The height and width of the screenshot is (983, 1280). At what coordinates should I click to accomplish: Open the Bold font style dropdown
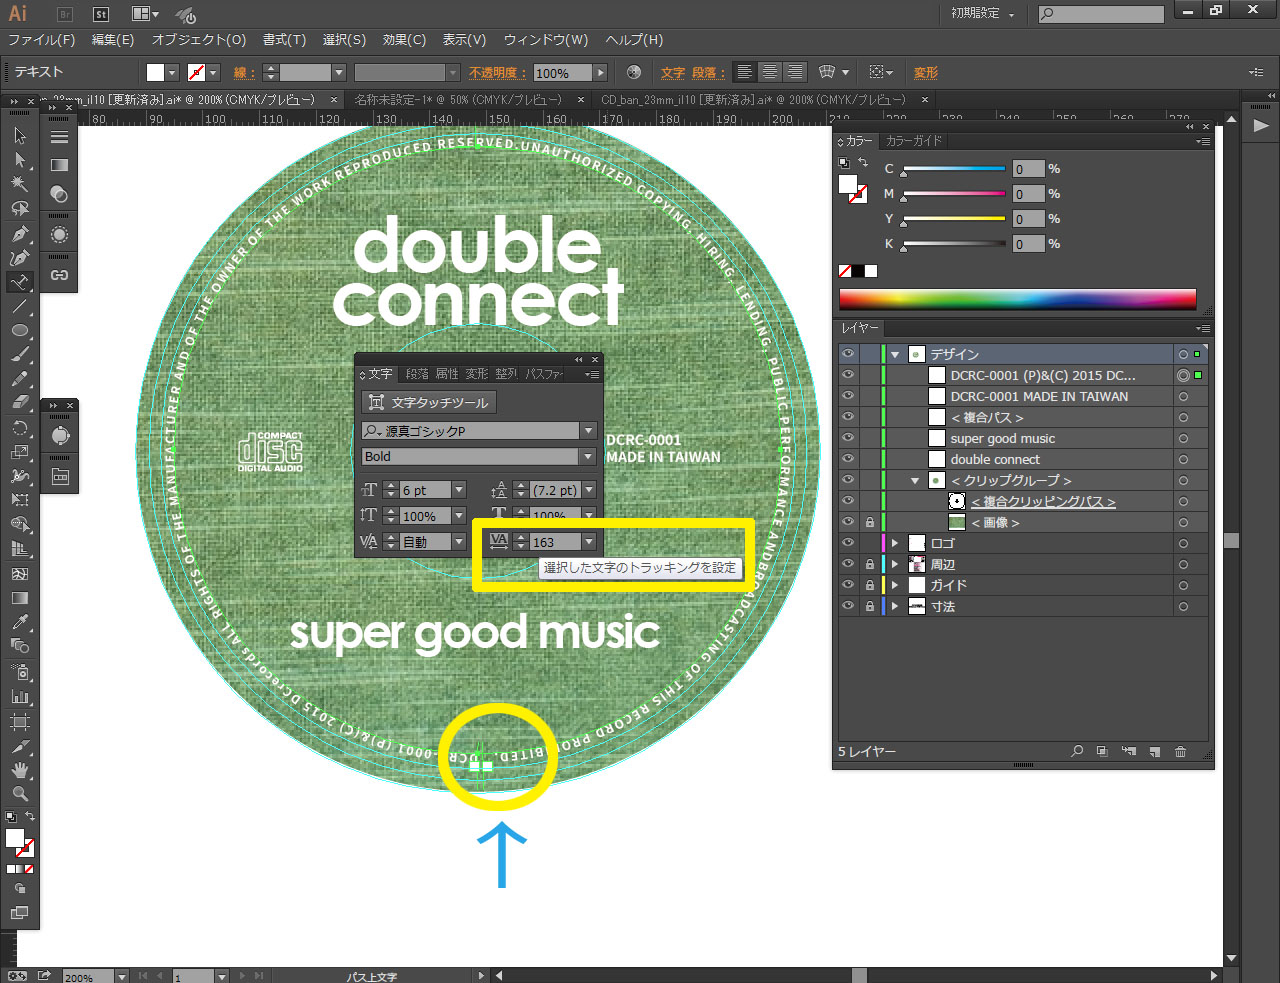(x=588, y=456)
